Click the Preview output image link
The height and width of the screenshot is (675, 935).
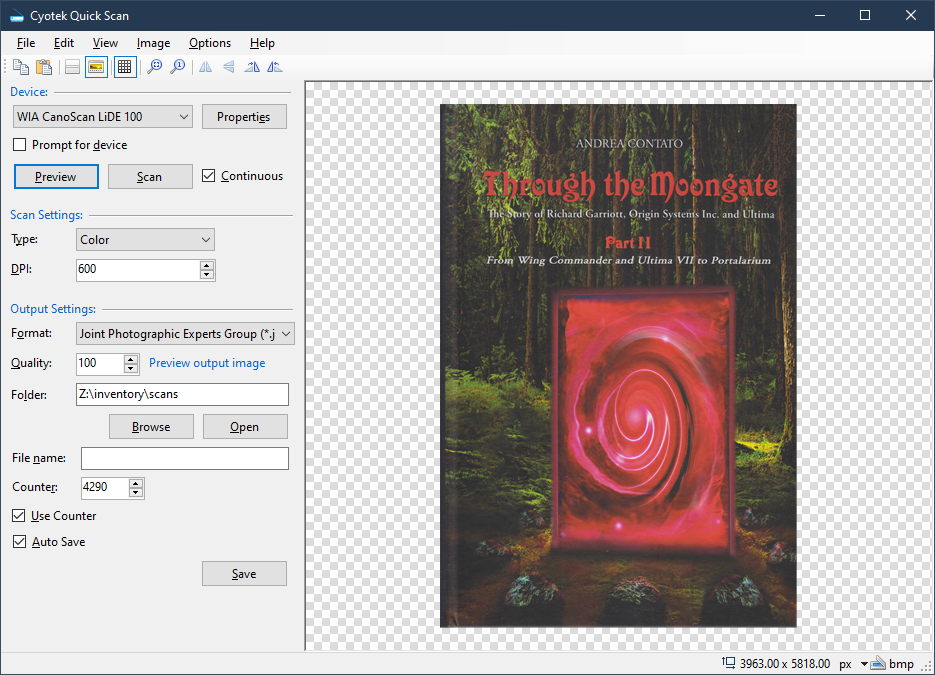point(207,363)
